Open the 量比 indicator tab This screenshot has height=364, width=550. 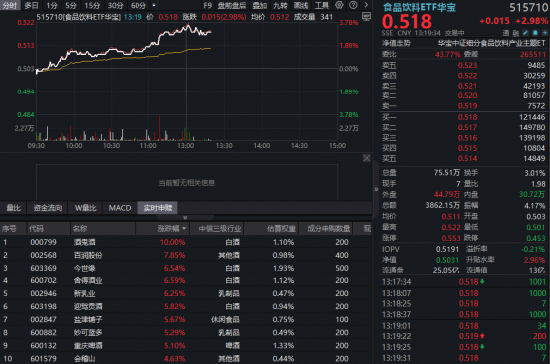coord(14,208)
